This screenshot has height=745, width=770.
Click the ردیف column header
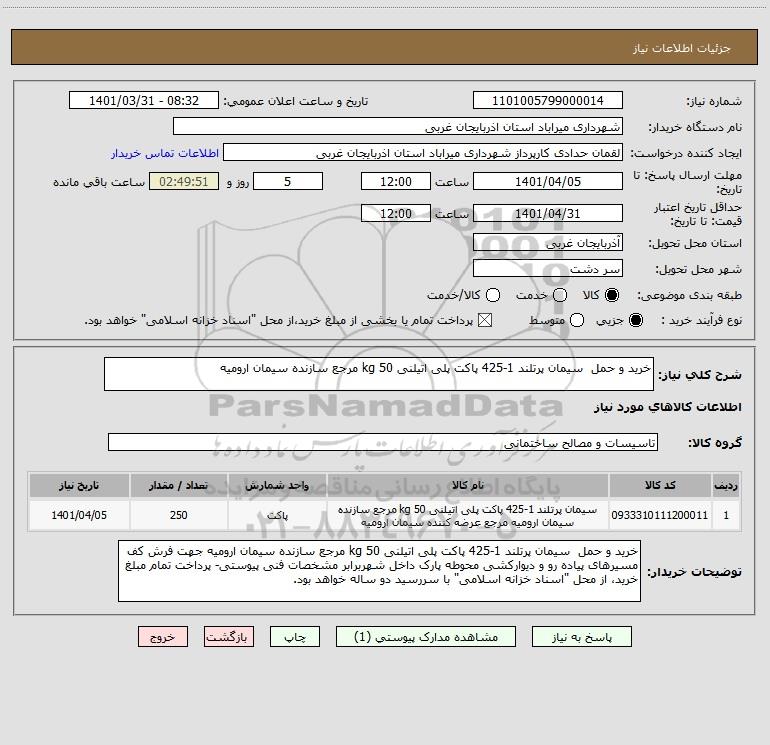[726, 485]
